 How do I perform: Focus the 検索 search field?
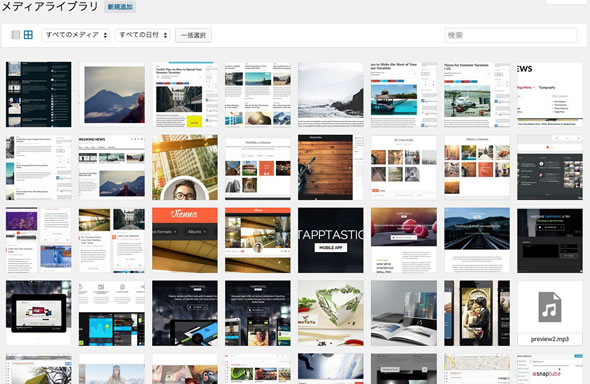pos(511,35)
